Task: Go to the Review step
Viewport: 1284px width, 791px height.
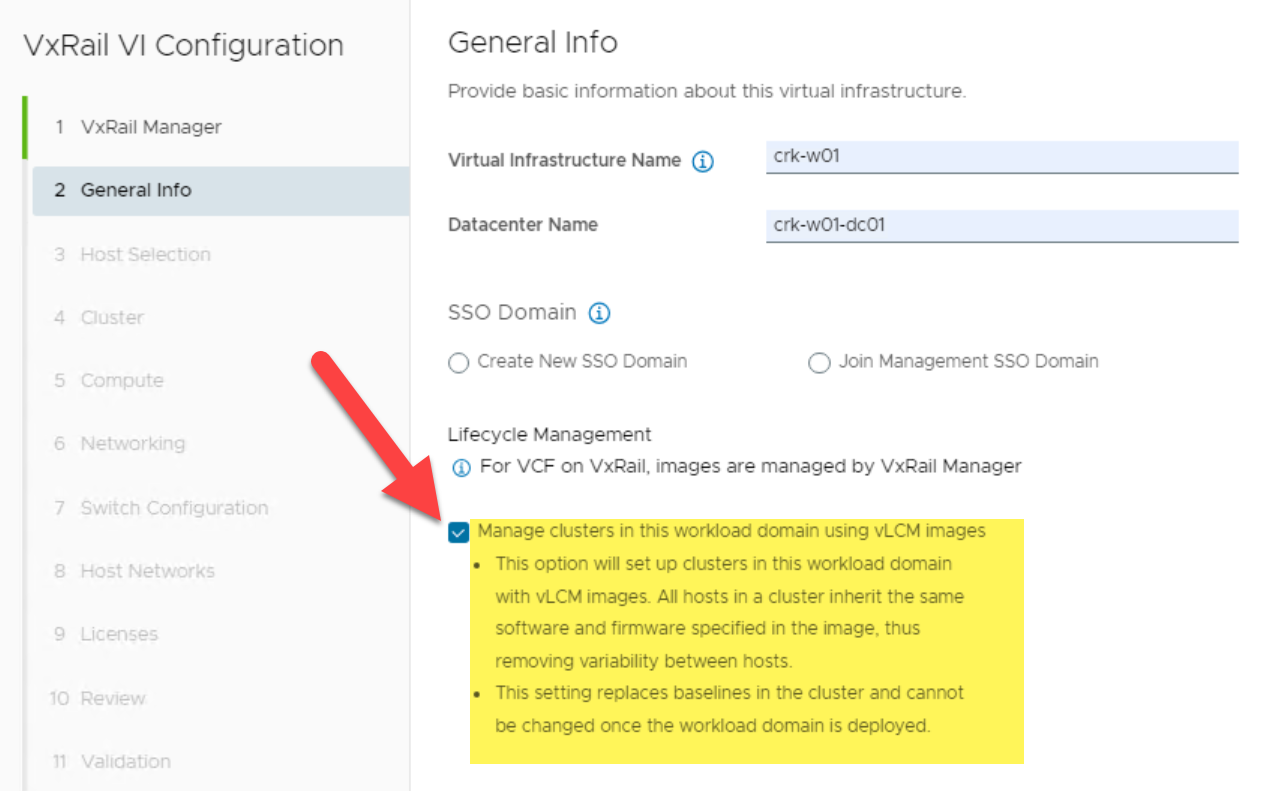Action: [113, 698]
